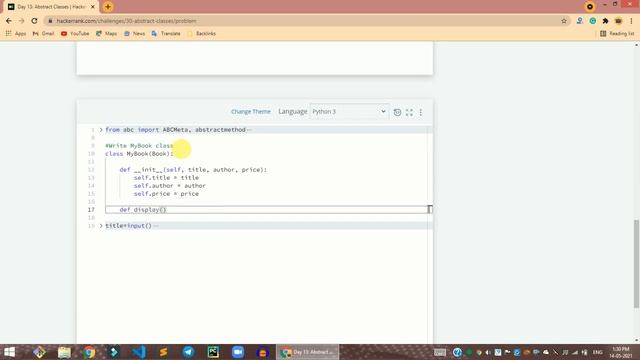Open the Windows Start menu

click(x=9, y=352)
